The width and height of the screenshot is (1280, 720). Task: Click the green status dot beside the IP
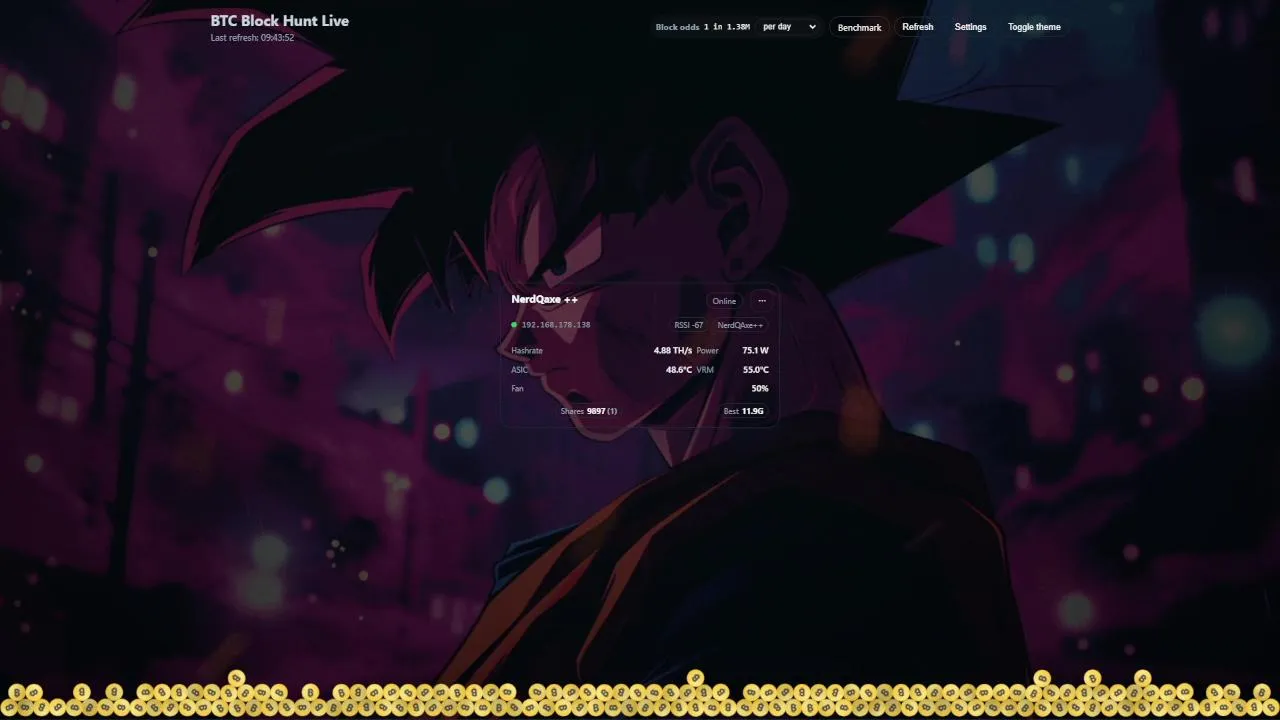click(514, 325)
